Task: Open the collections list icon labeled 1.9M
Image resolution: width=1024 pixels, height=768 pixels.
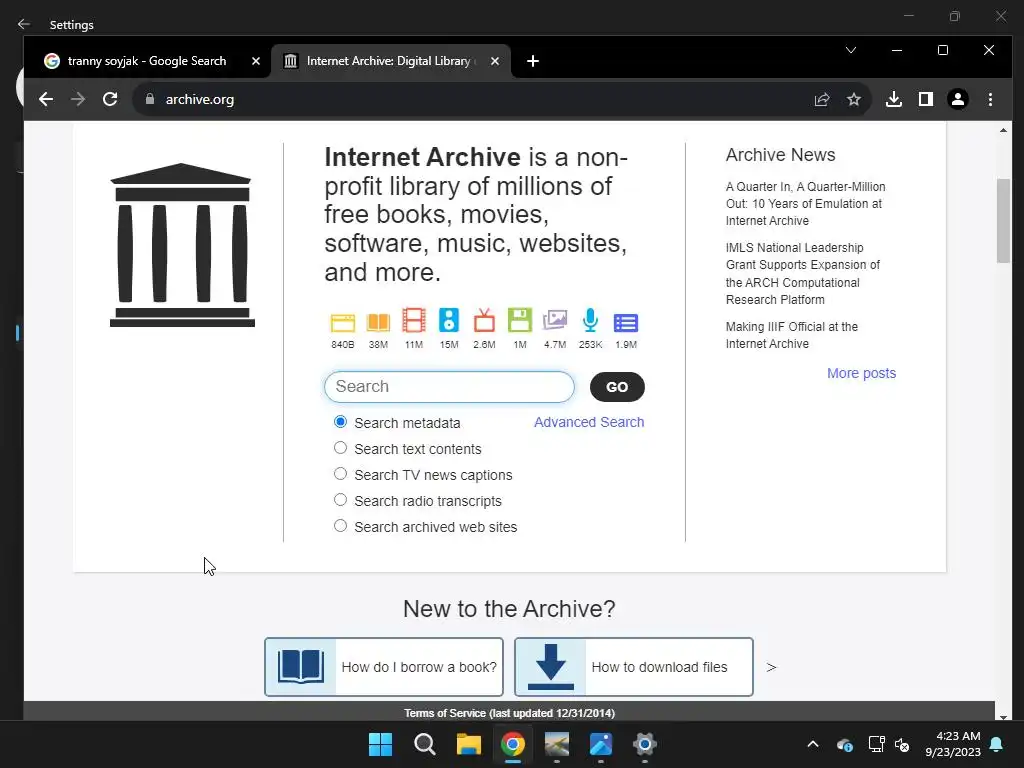Action: click(x=626, y=323)
